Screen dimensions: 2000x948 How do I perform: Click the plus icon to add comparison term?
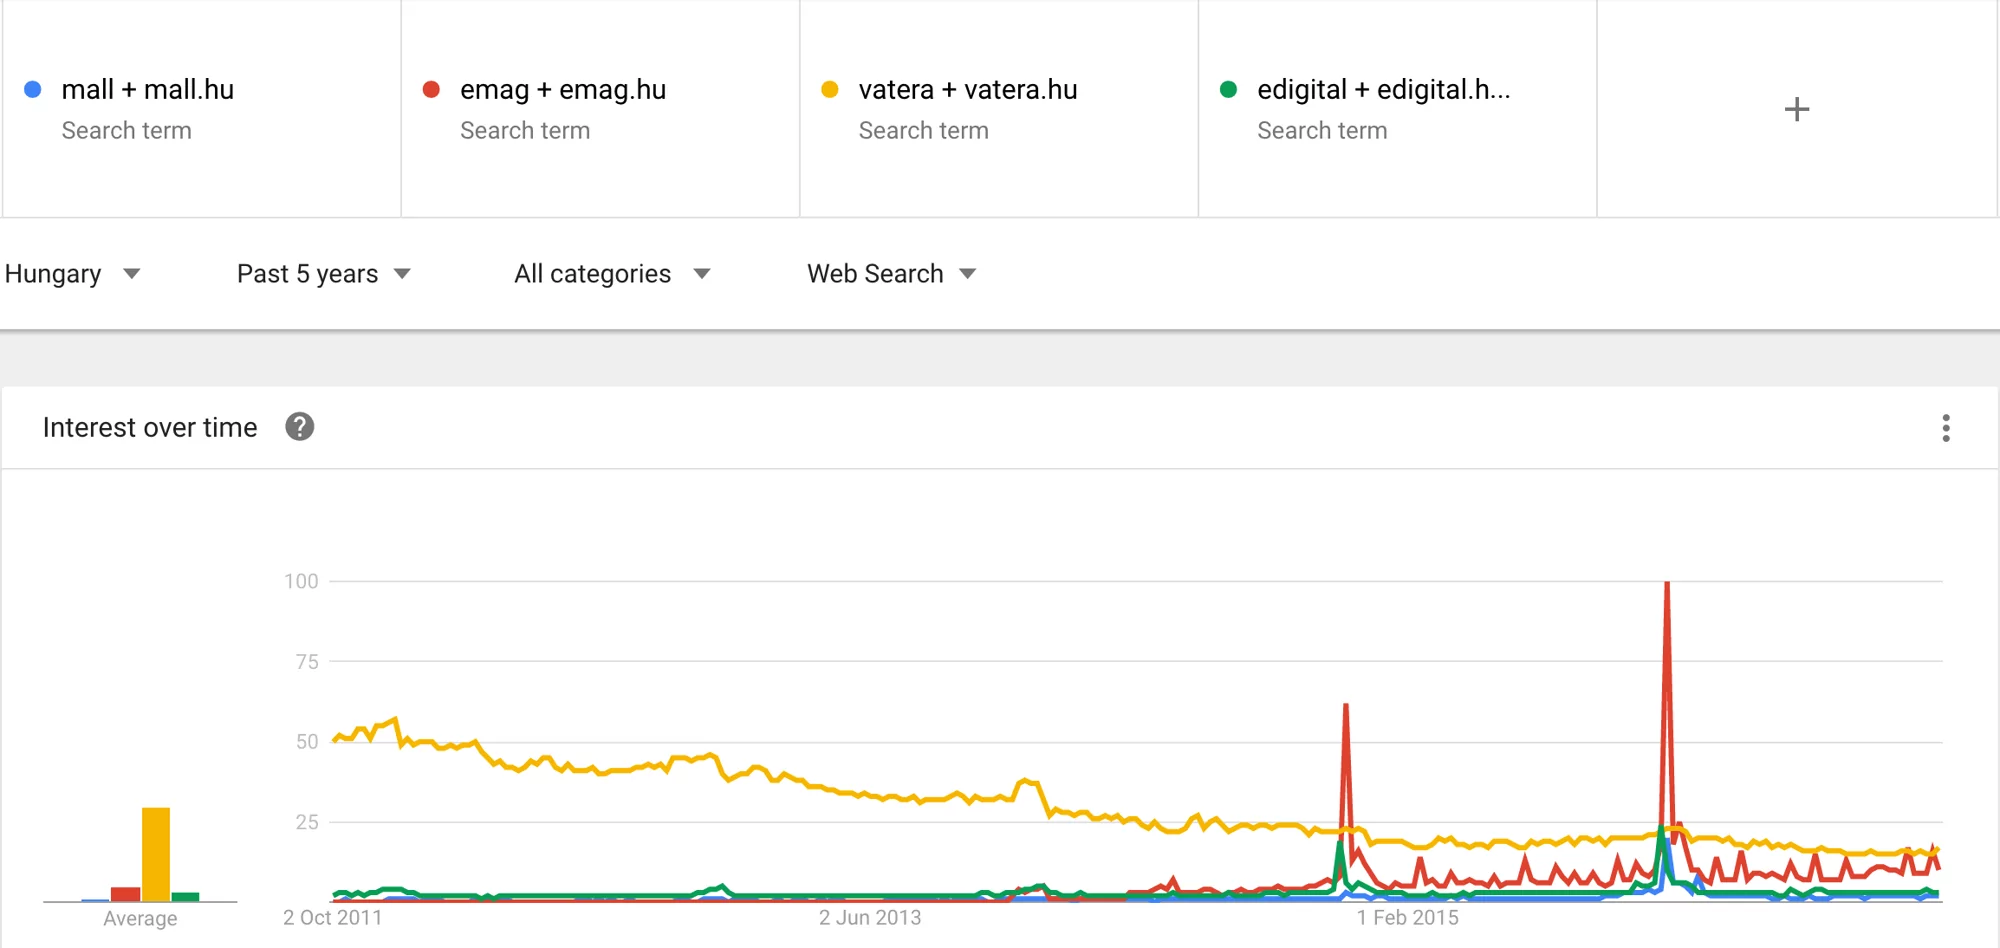pyautogui.click(x=1796, y=109)
